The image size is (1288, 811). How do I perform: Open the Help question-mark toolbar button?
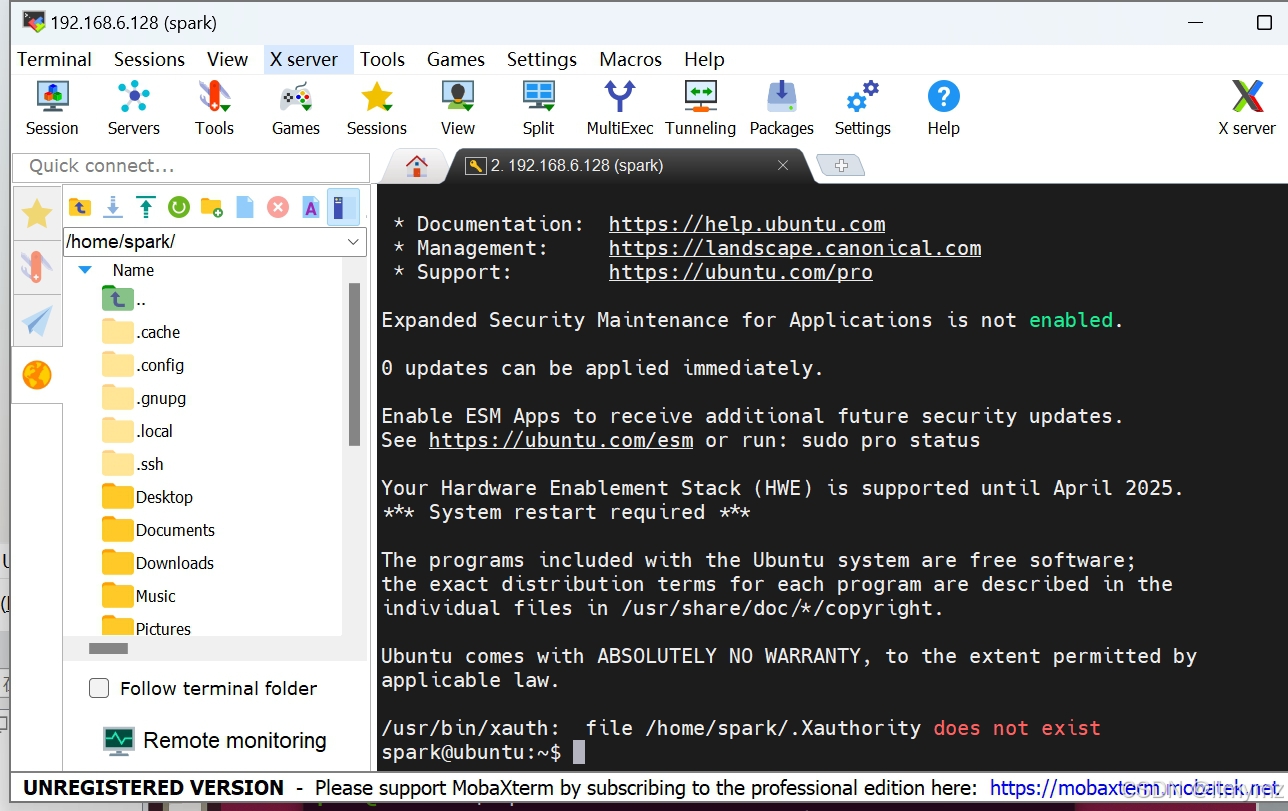[943, 109]
